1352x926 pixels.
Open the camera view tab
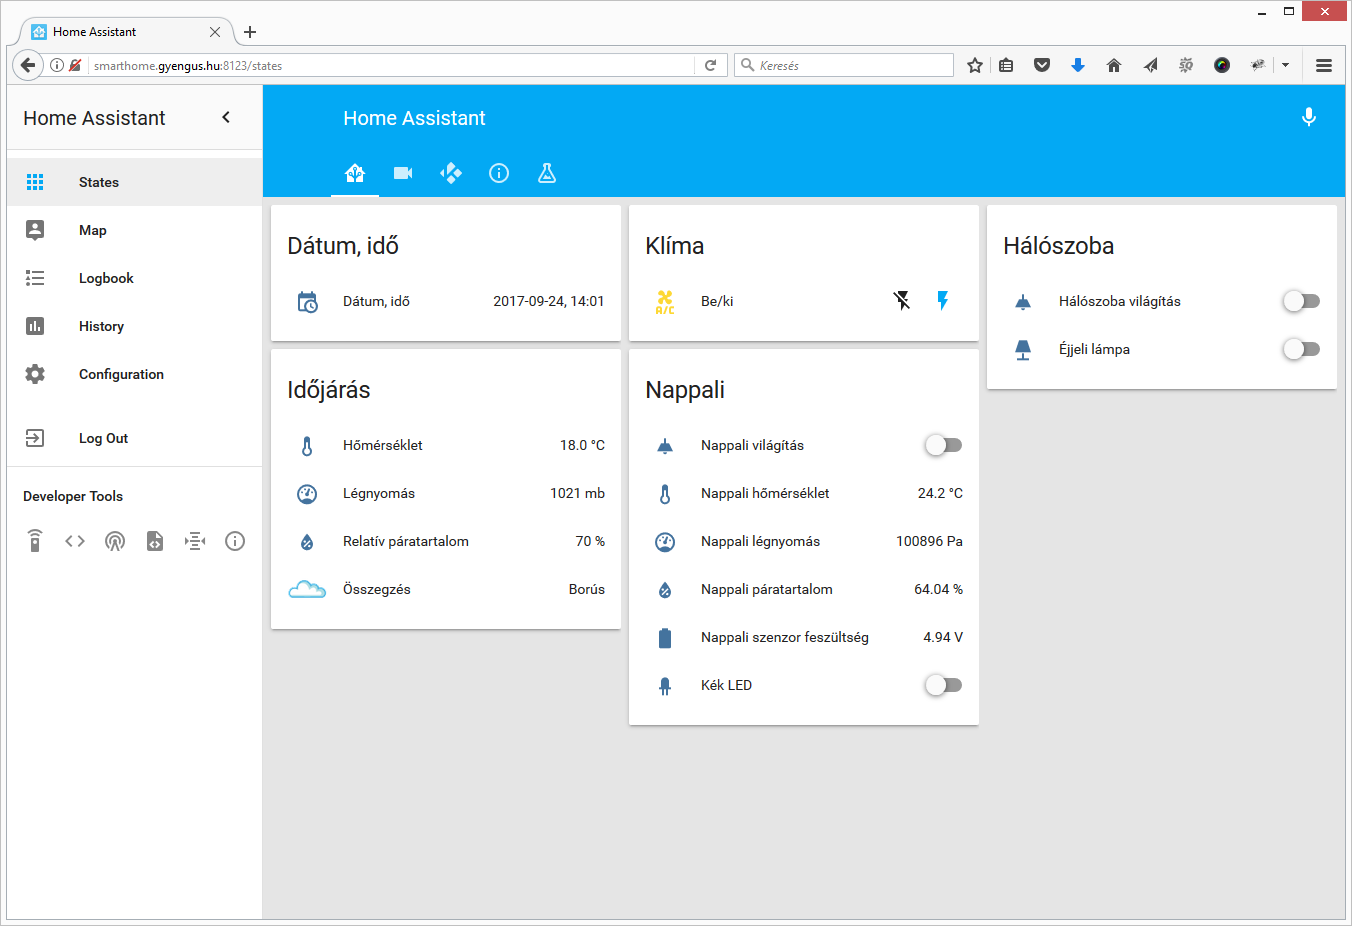tap(403, 173)
